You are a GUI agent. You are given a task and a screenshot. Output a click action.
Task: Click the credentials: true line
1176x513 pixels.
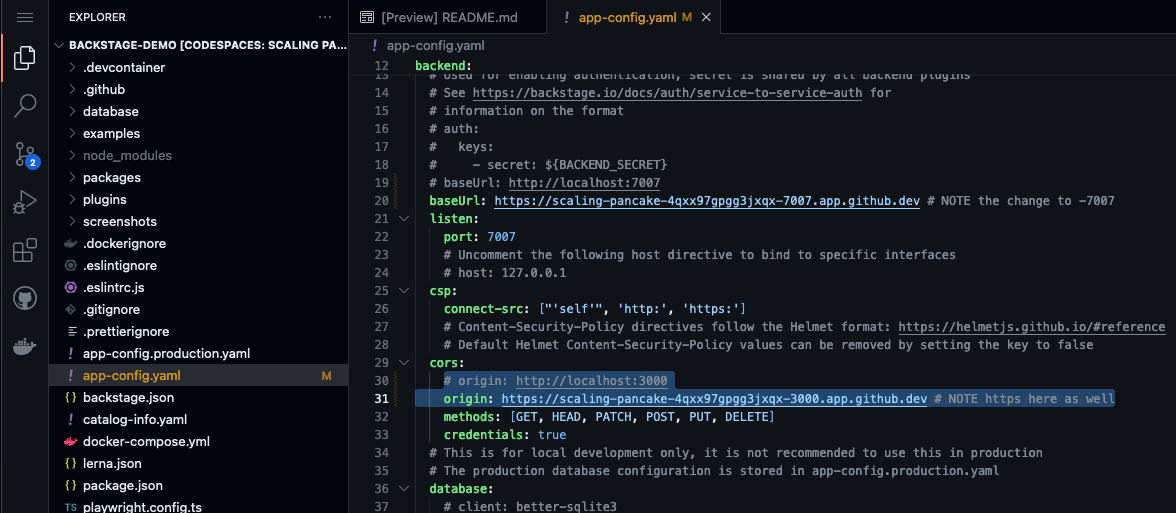click(505, 434)
